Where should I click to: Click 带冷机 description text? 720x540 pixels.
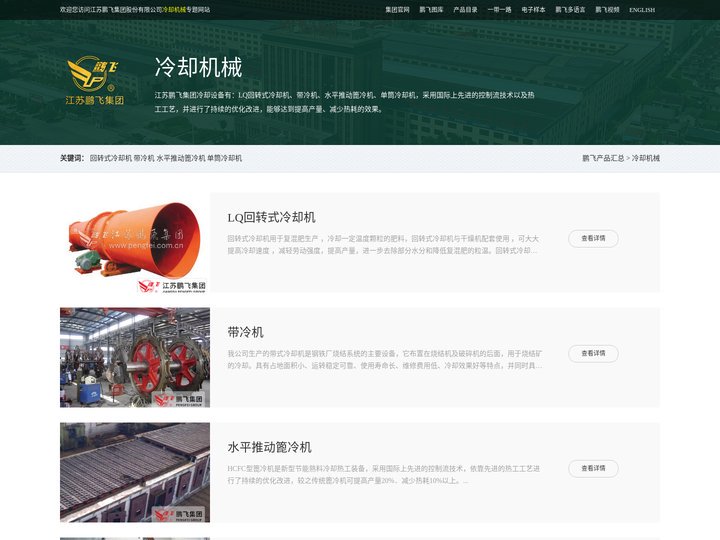tap(385, 360)
